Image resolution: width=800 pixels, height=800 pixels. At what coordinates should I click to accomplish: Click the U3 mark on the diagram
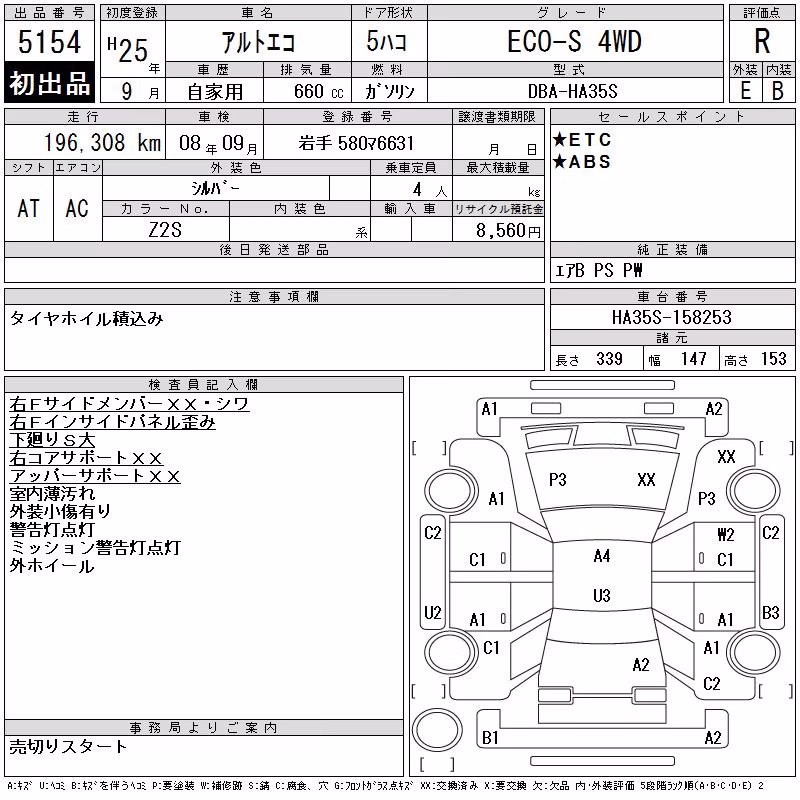602,595
